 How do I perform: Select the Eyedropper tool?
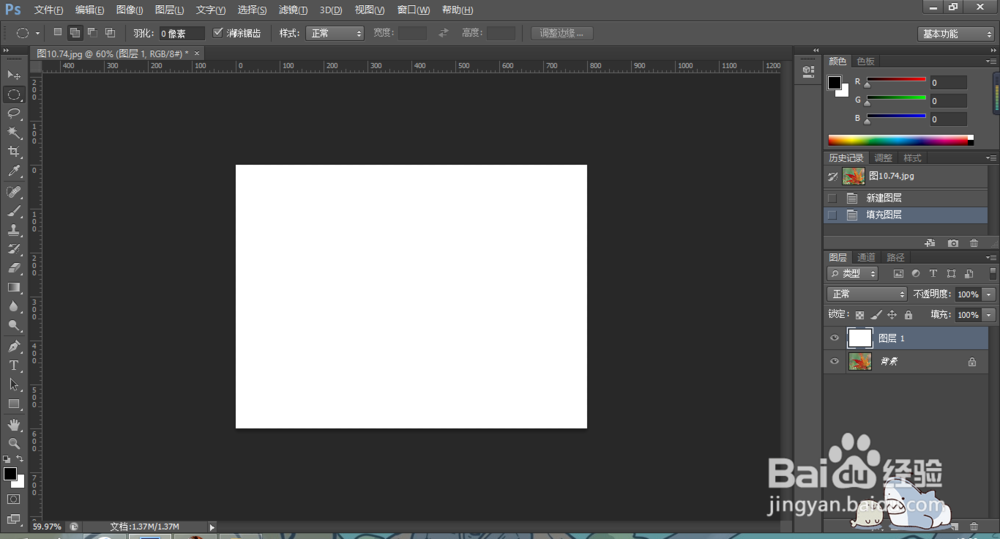point(13,171)
